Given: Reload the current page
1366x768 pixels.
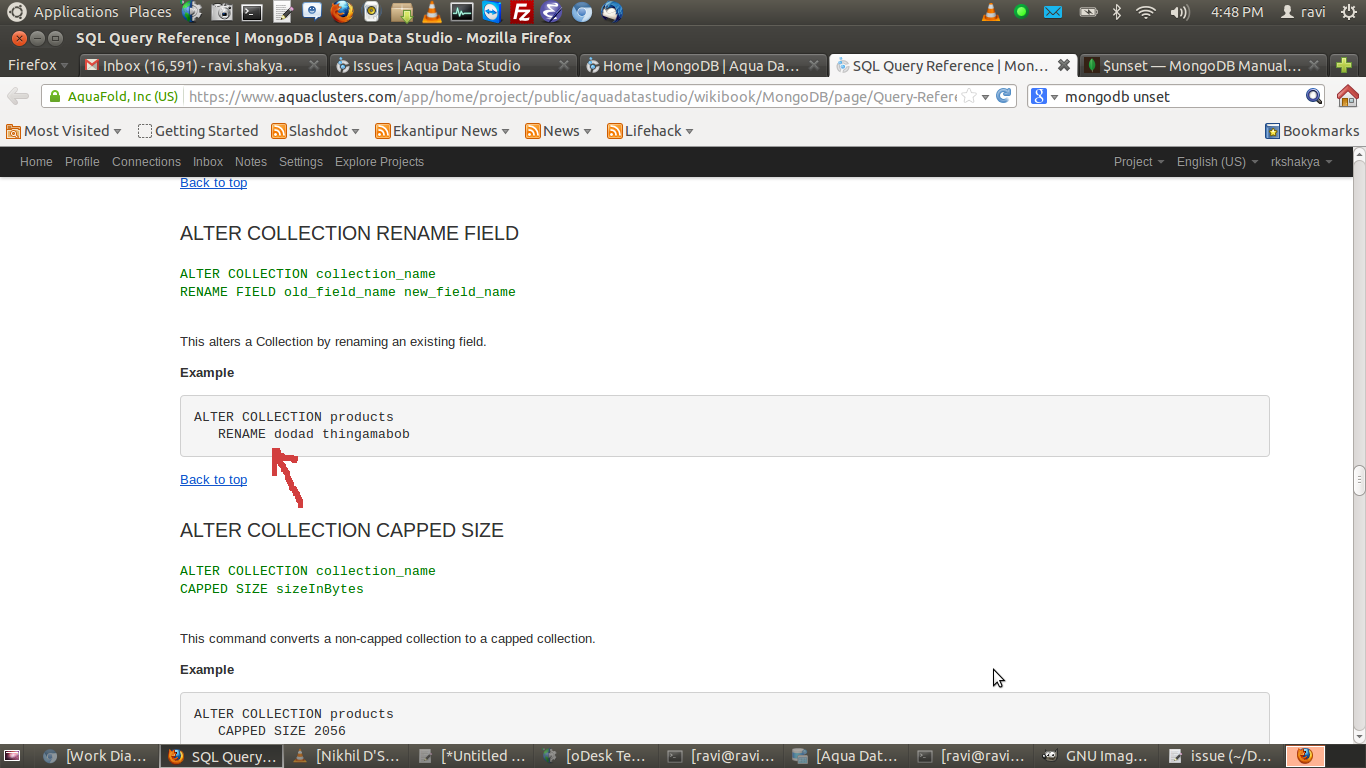Looking at the screenshot, I should pos(1004,96).
